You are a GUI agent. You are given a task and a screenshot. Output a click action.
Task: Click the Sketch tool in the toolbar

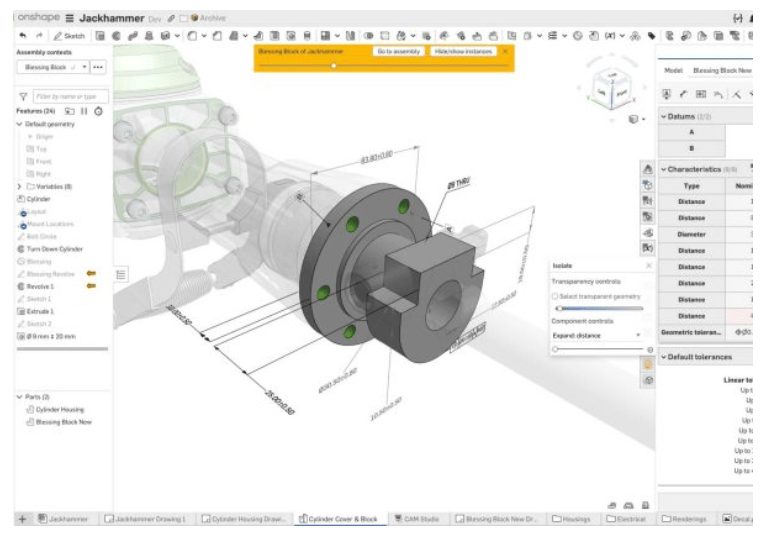tap(69, 35)
